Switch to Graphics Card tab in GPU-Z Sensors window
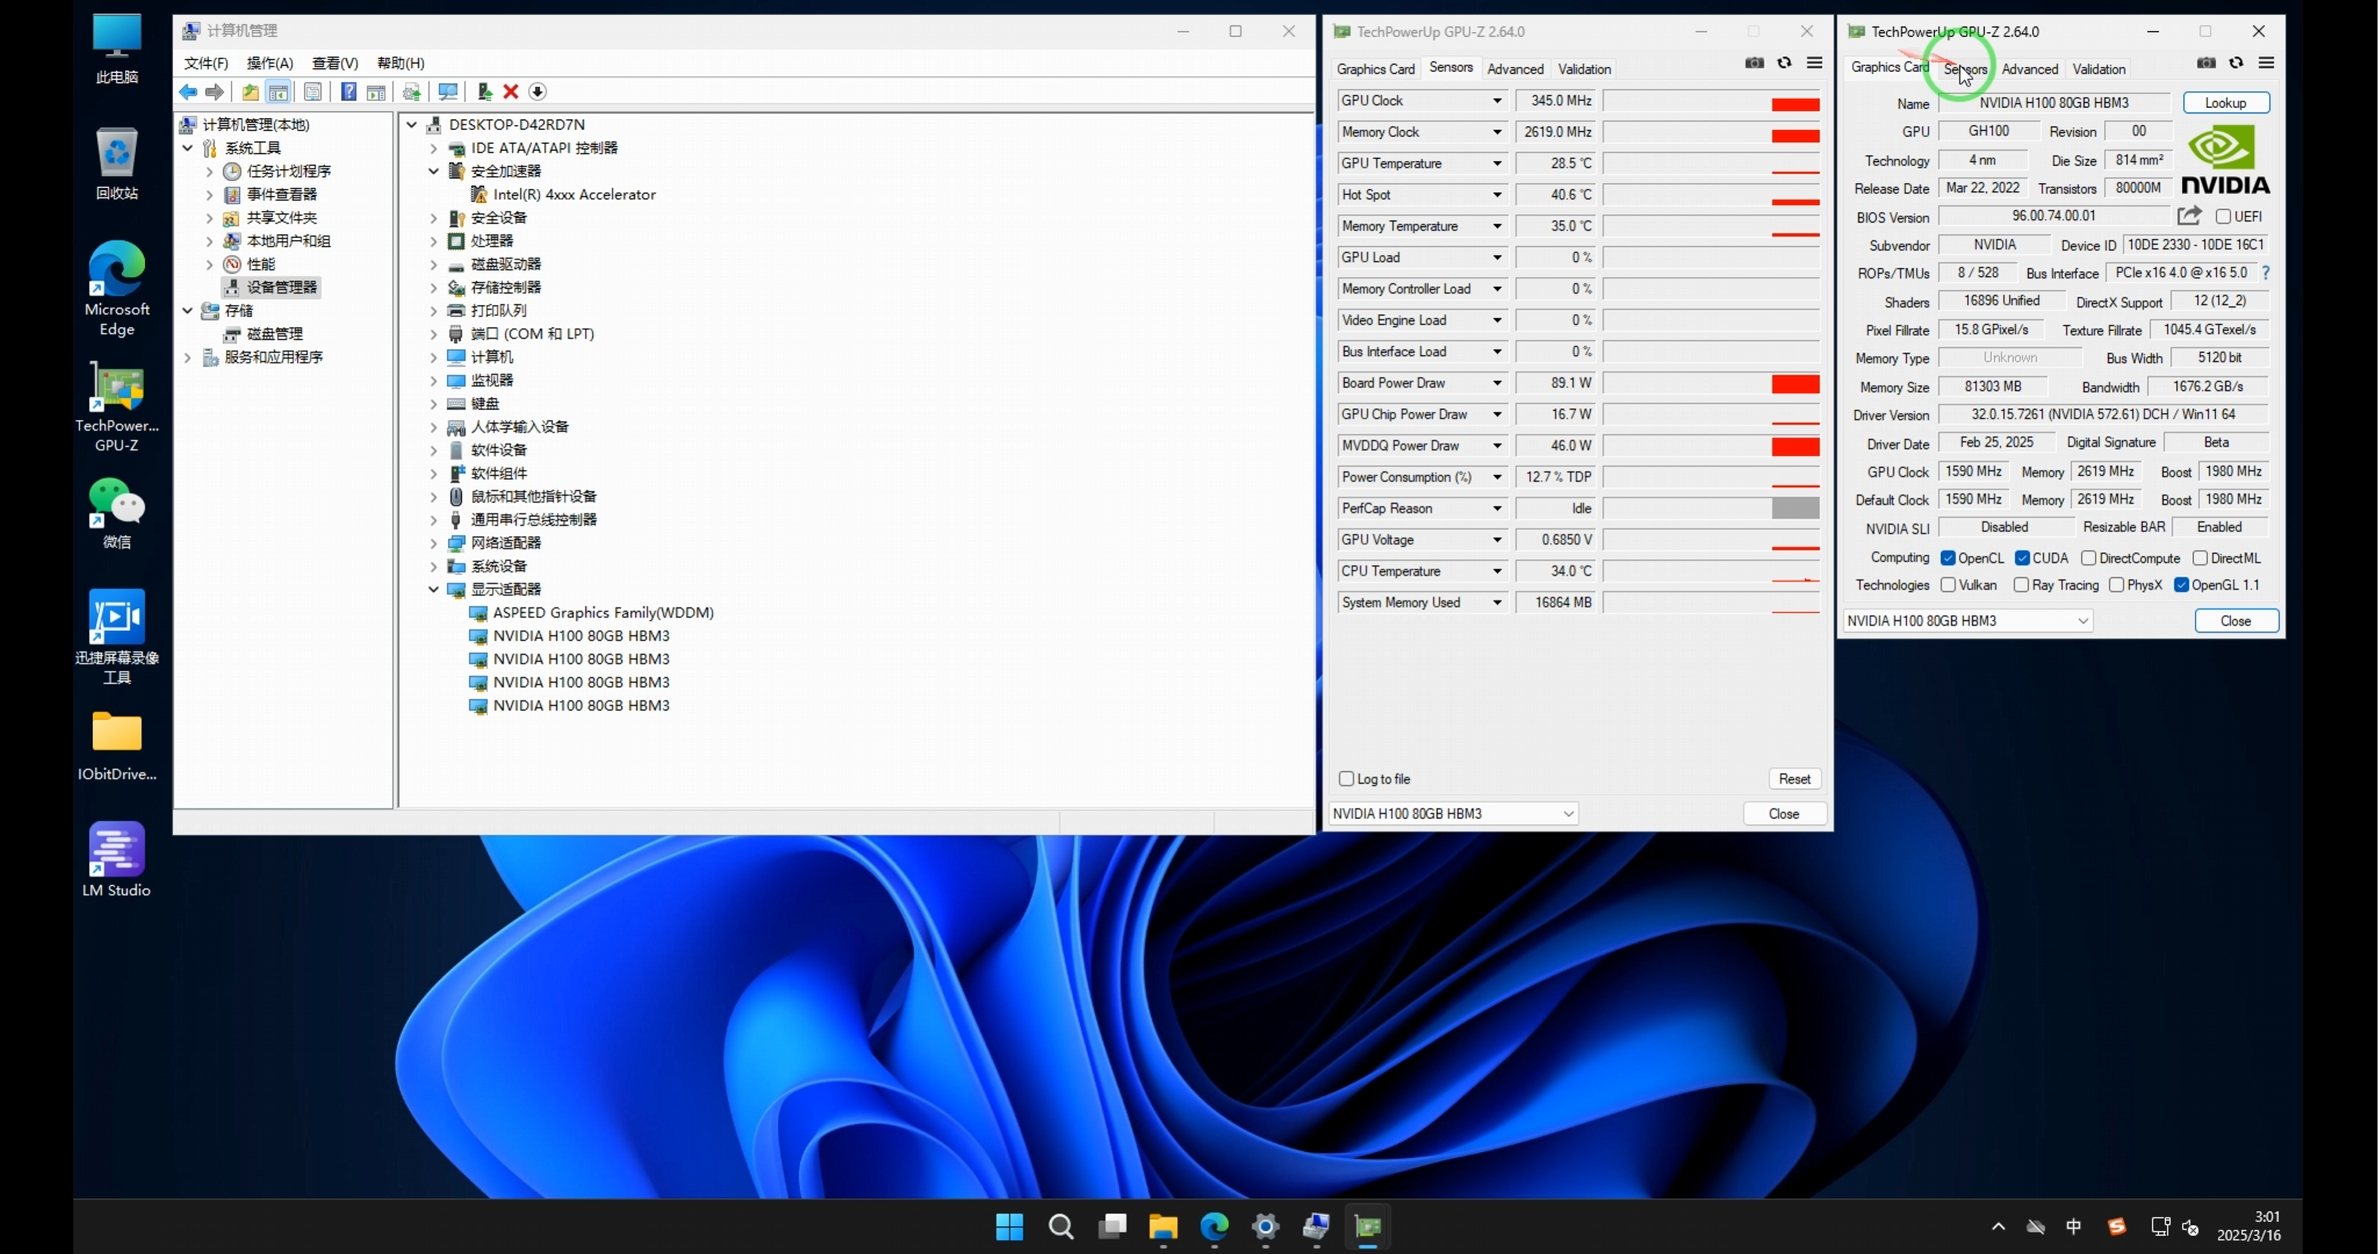Viewport: 2378px width, 1254px height. pos(1375,69)
